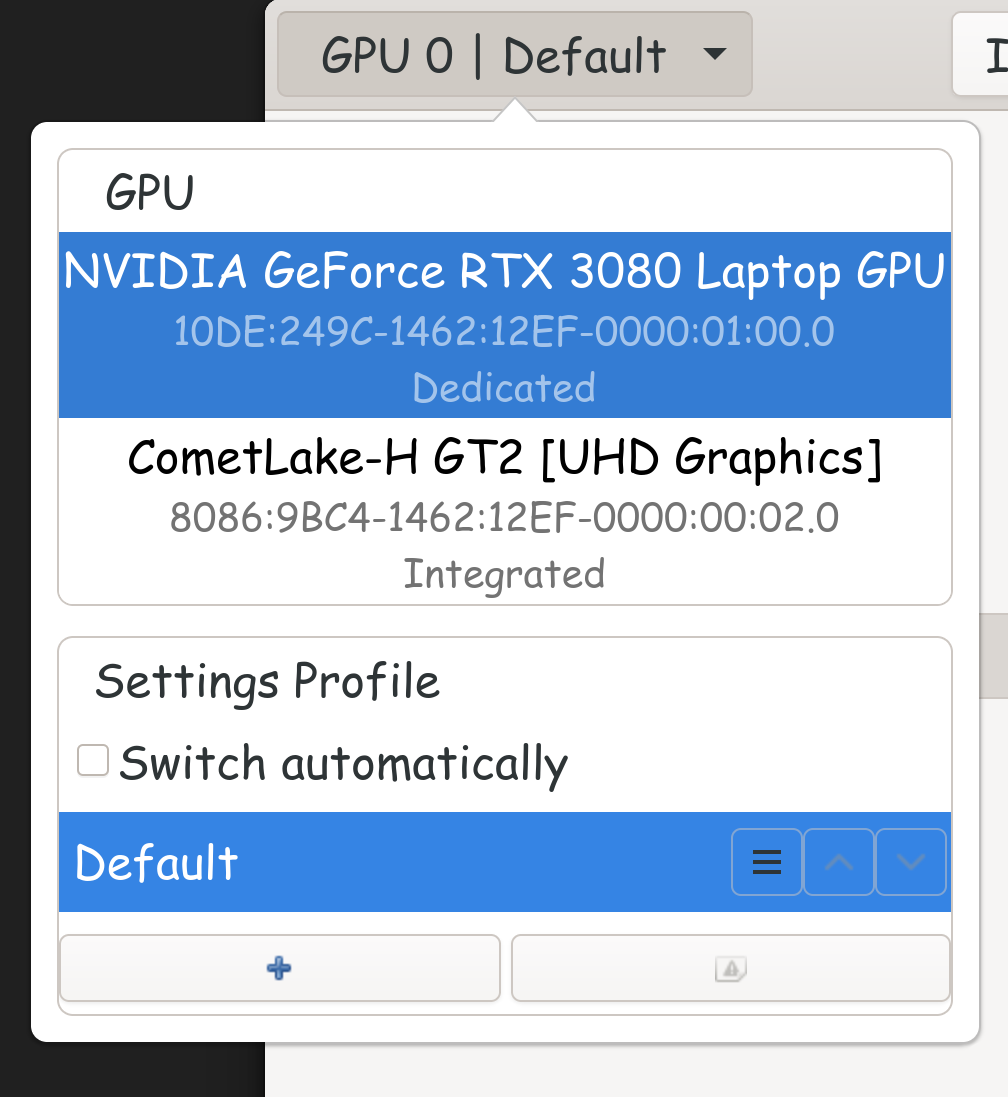Viewport: 1008px width, 1097px height.
Task: Add a new settings profile
Action: click(280, 968)
